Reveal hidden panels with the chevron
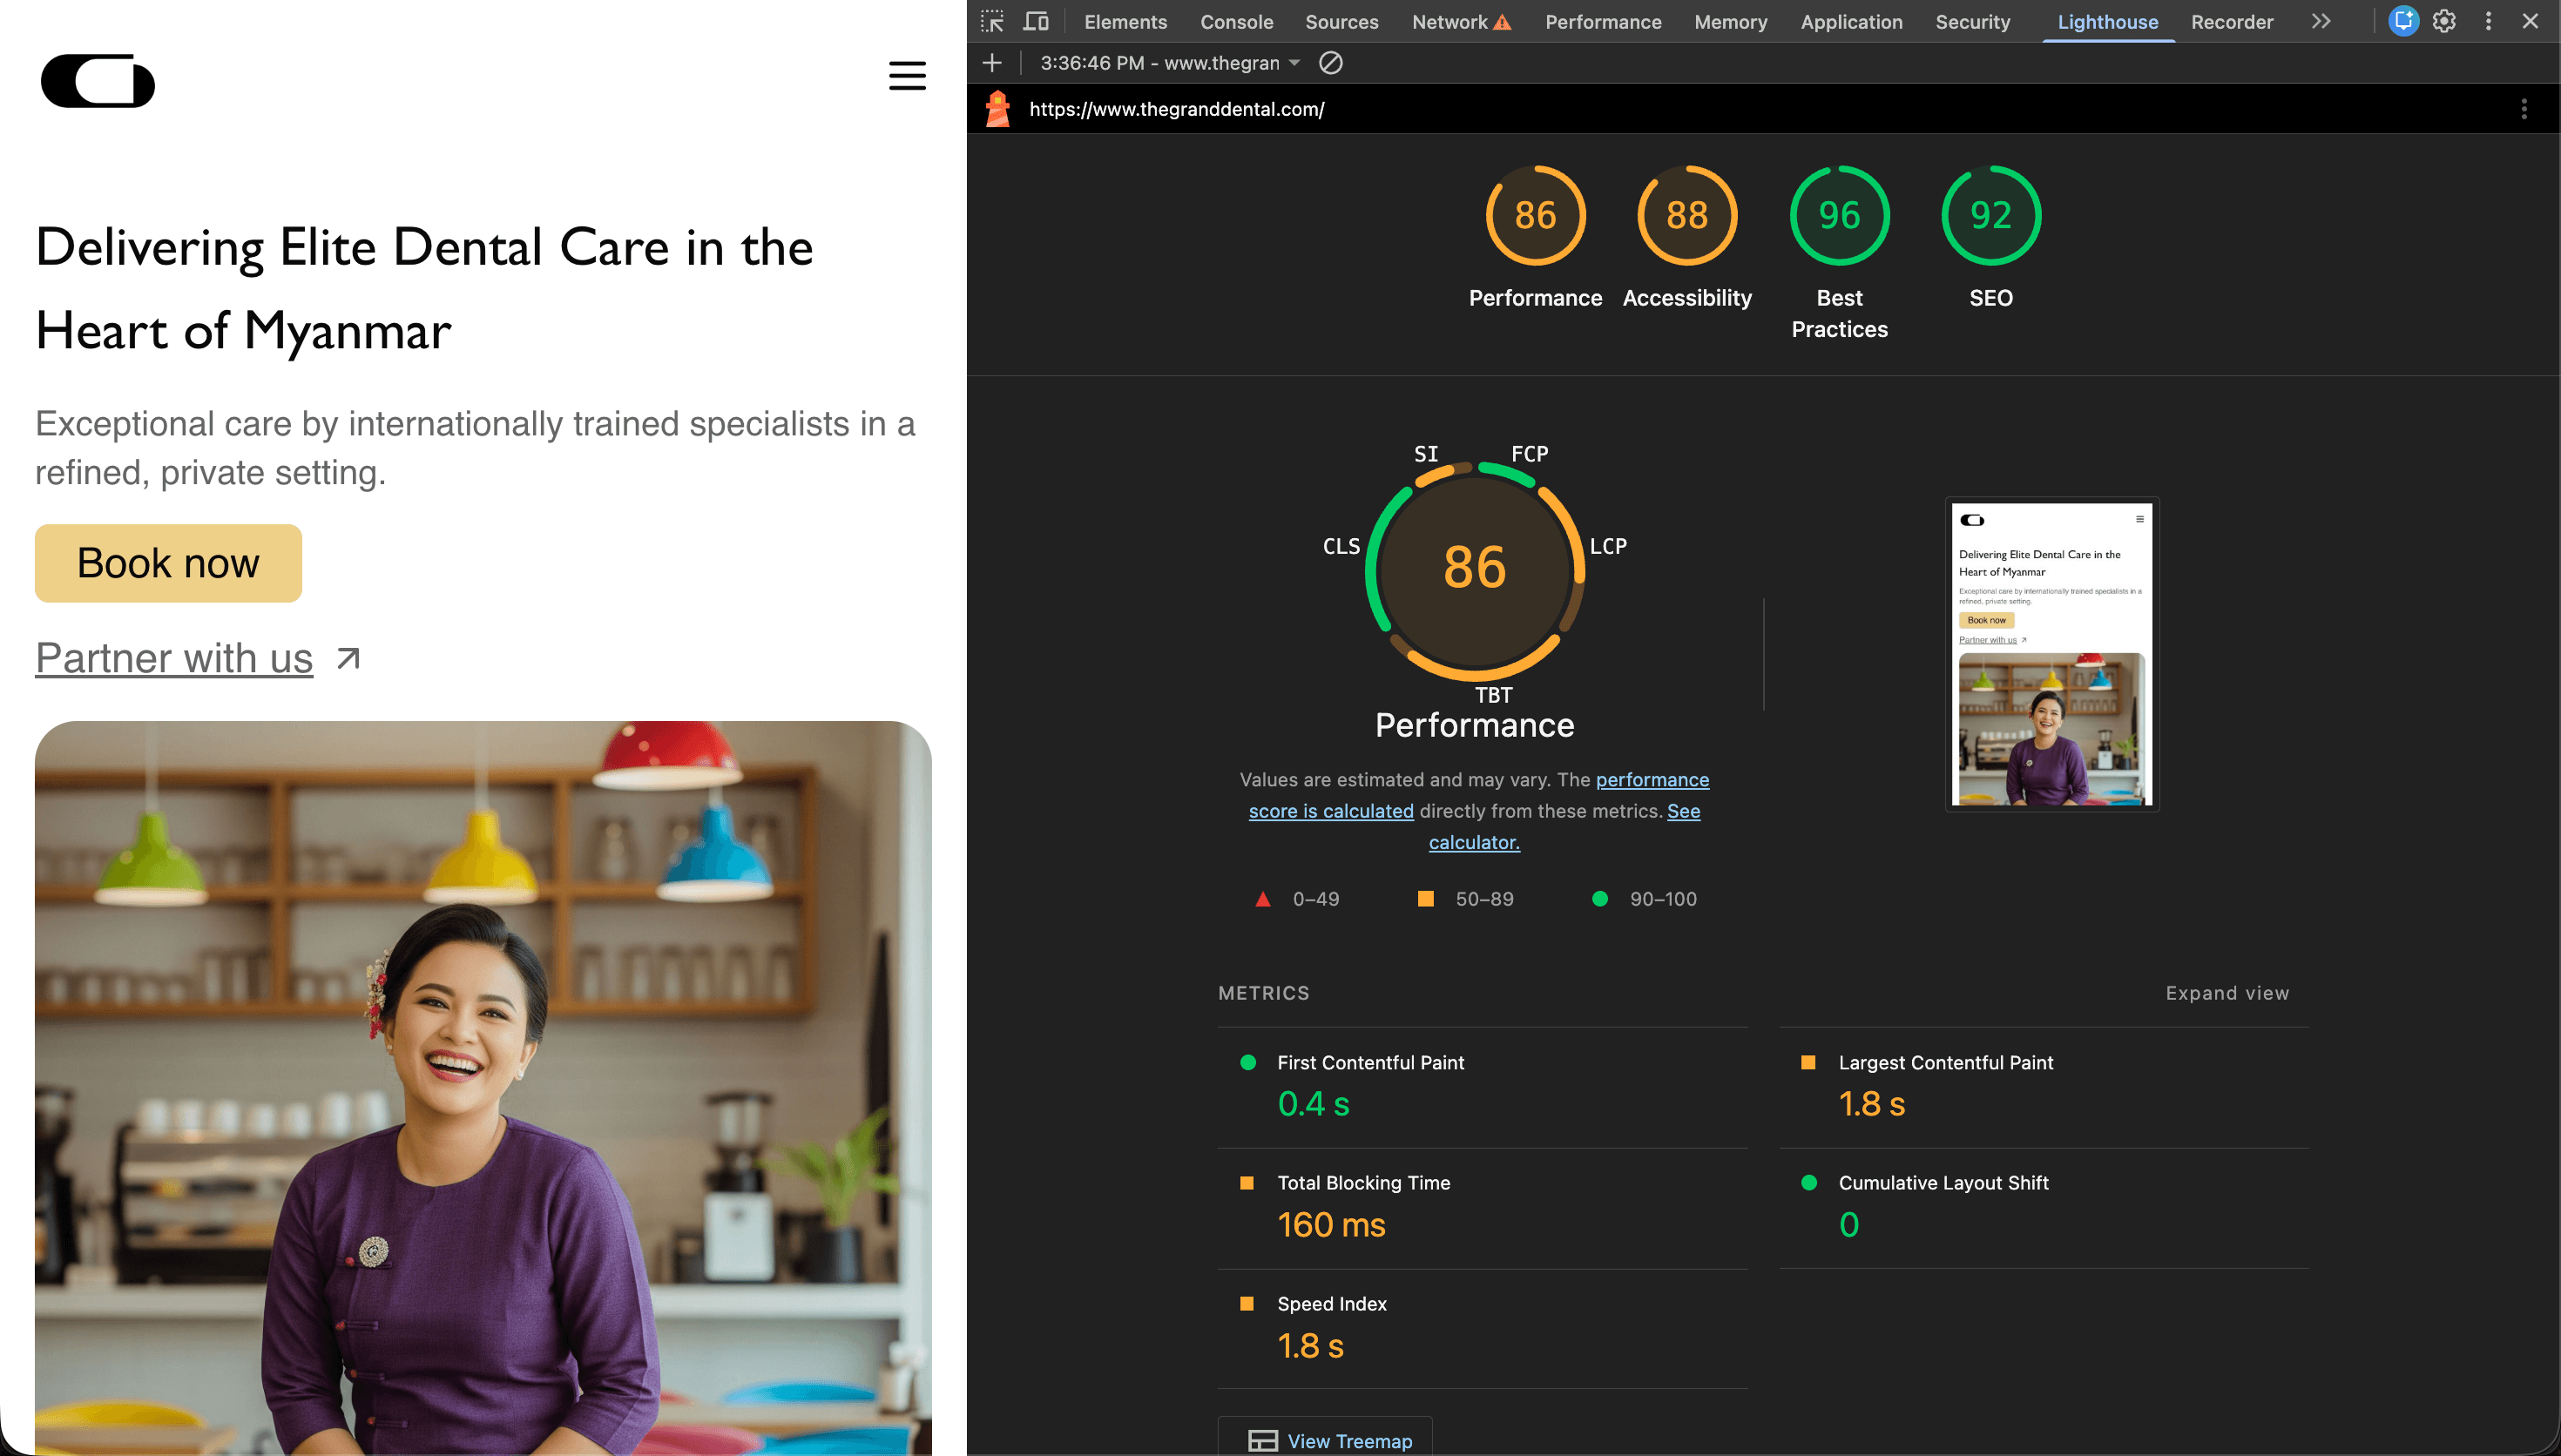Viewport: 2561px width, 1456px height. (2321, 21)
